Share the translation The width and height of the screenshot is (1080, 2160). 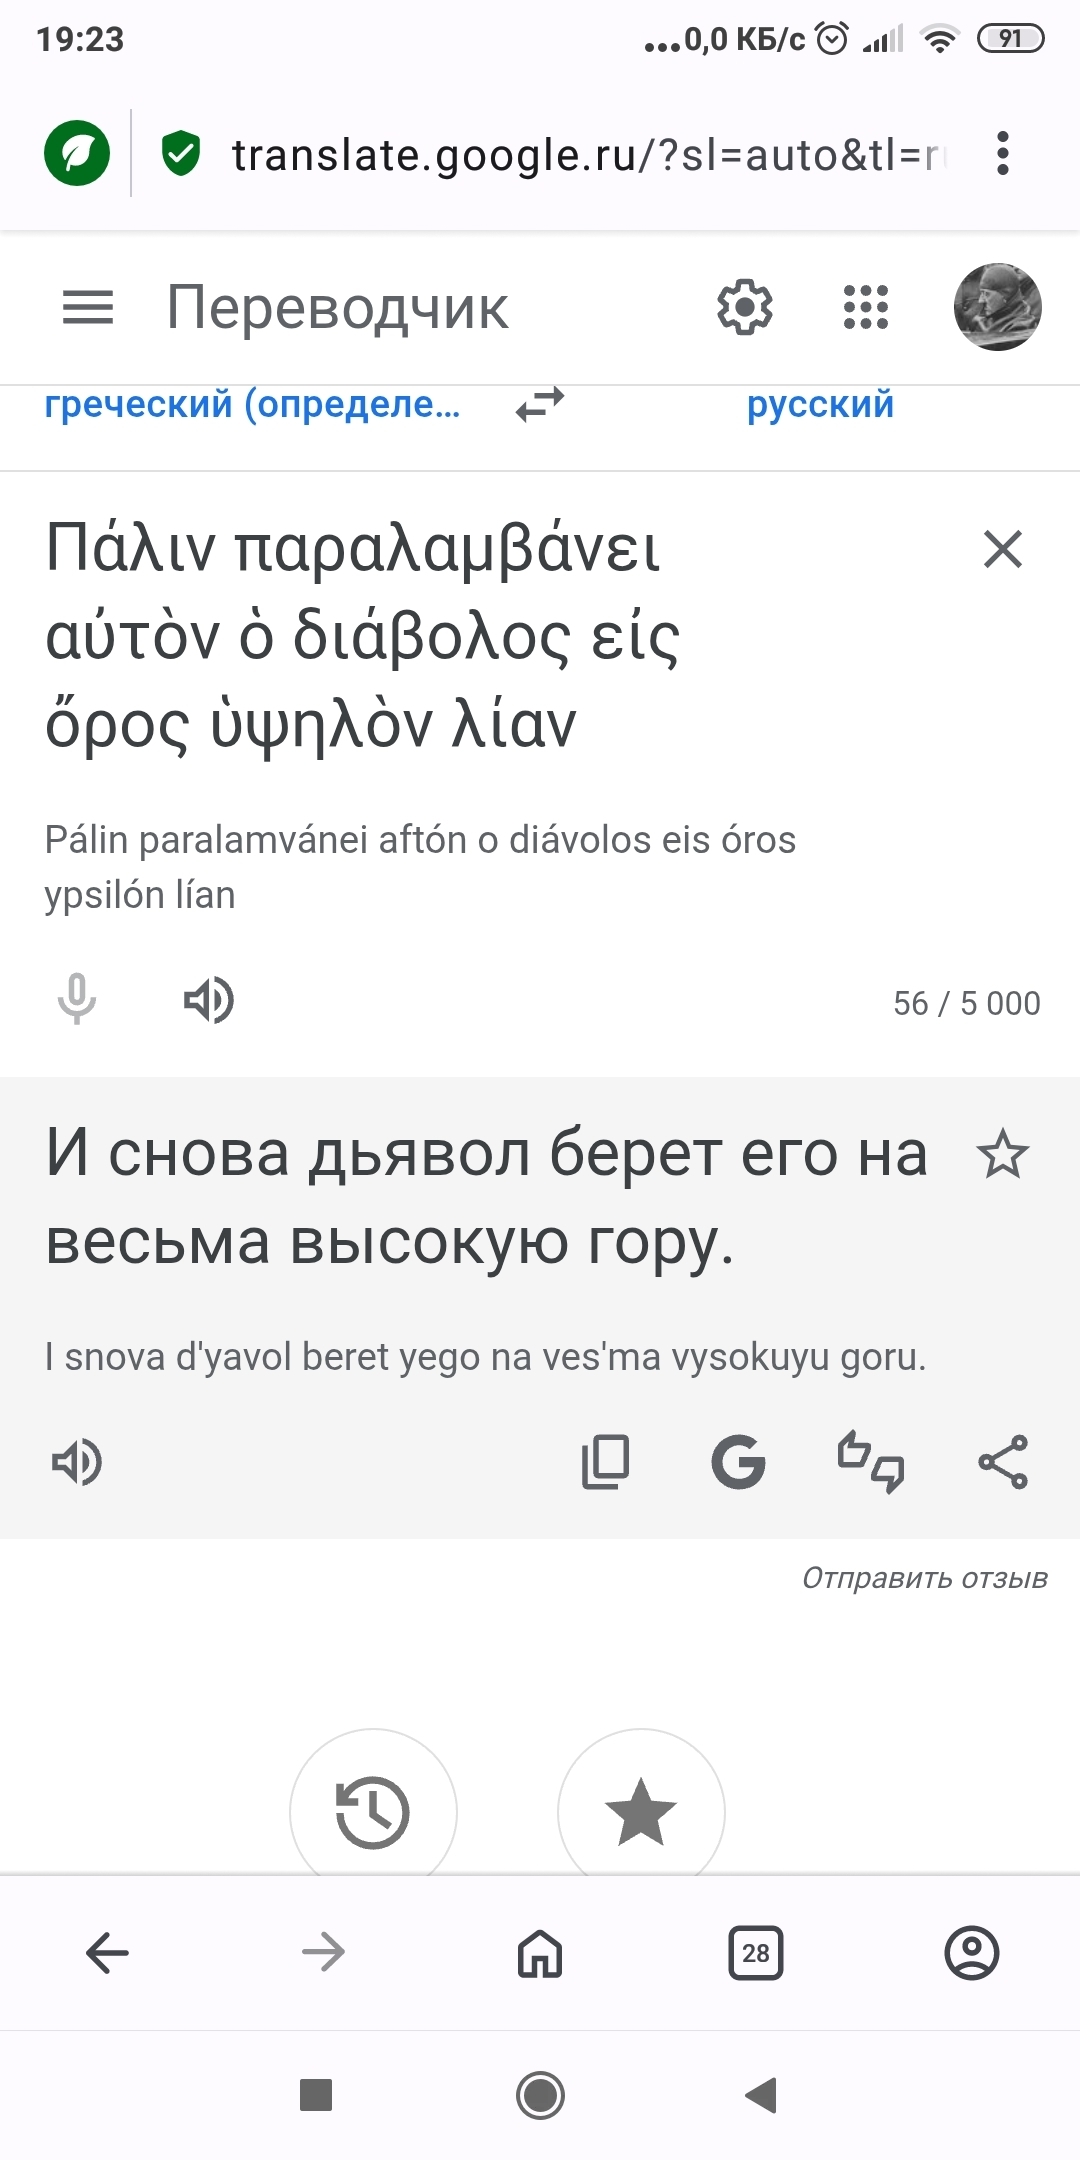(x=1003, y=1462)
